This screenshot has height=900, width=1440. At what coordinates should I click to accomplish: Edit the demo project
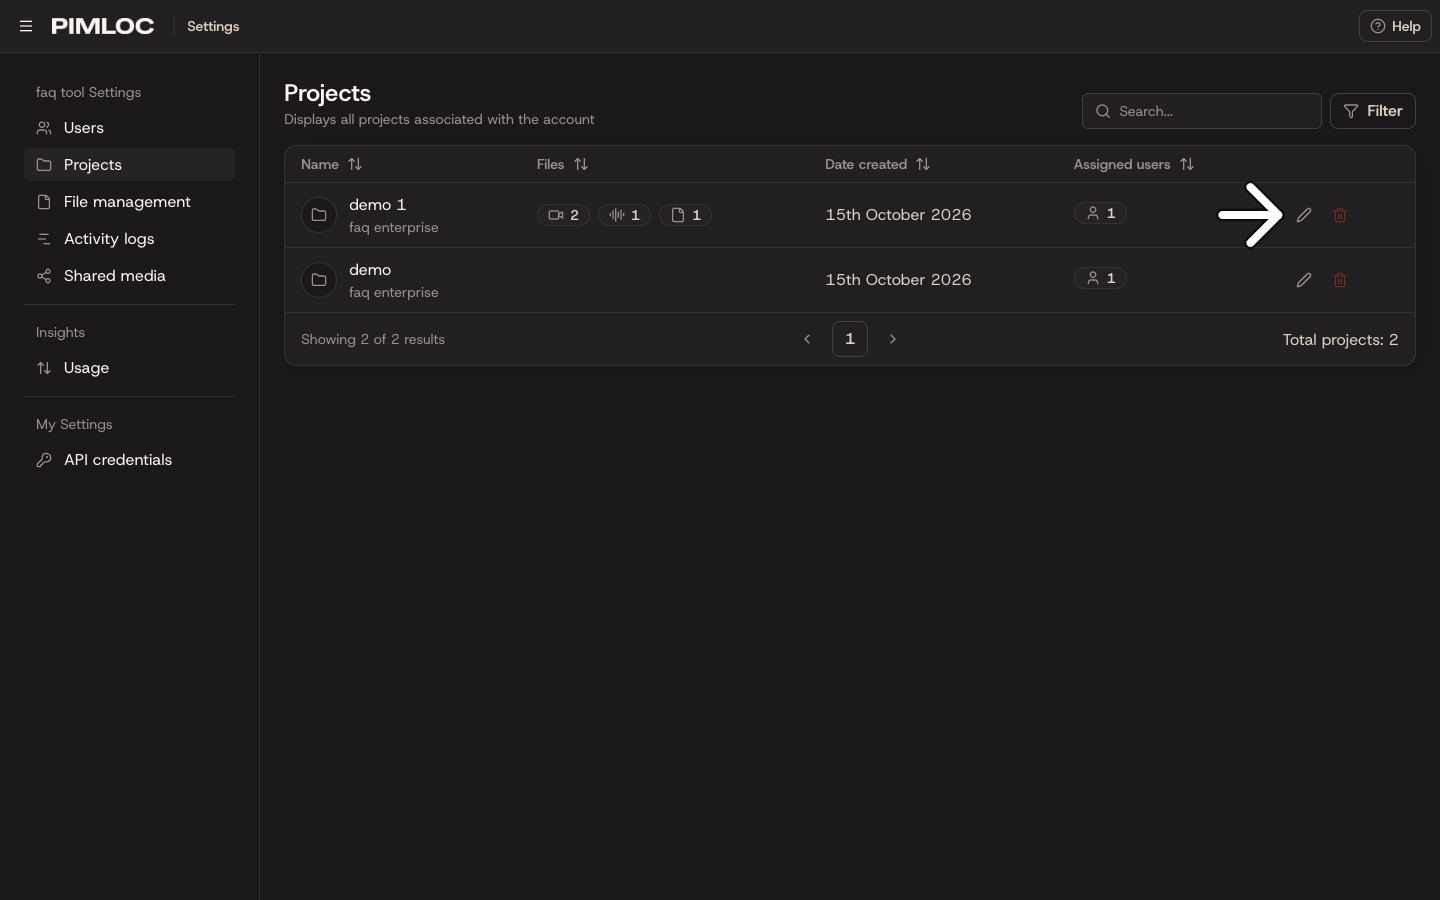1304,280
